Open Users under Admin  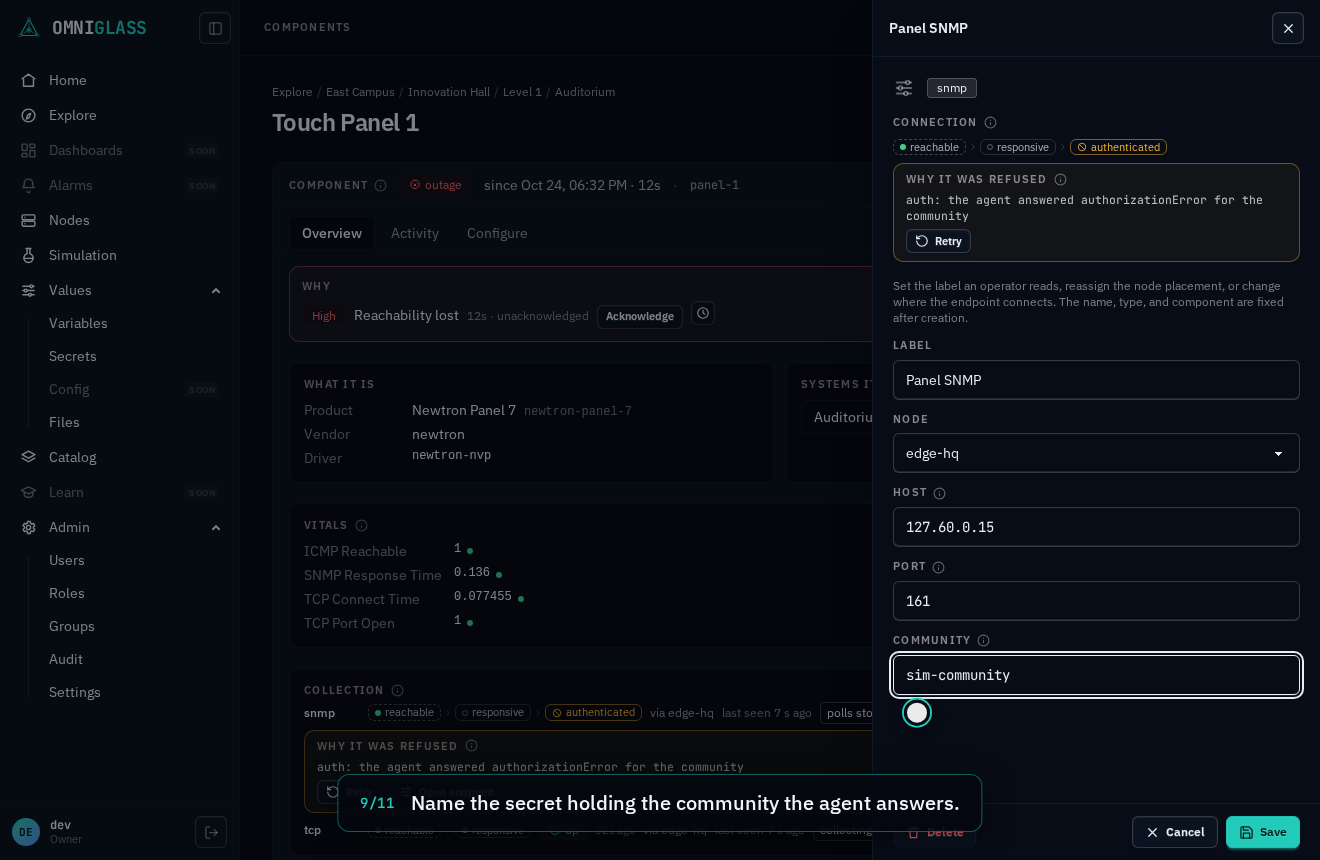[67, 560]
